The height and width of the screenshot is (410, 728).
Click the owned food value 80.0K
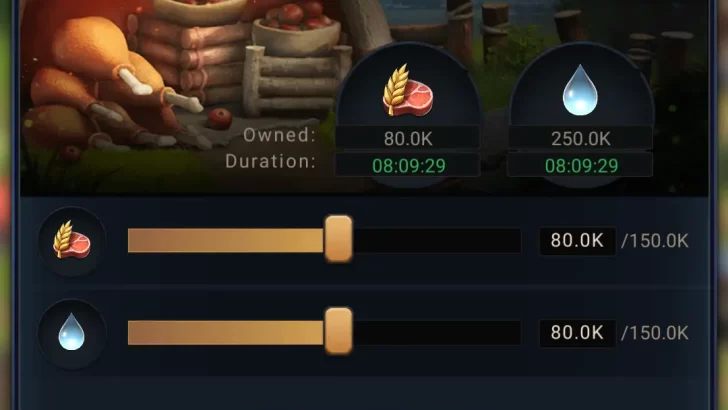[408, 138]
